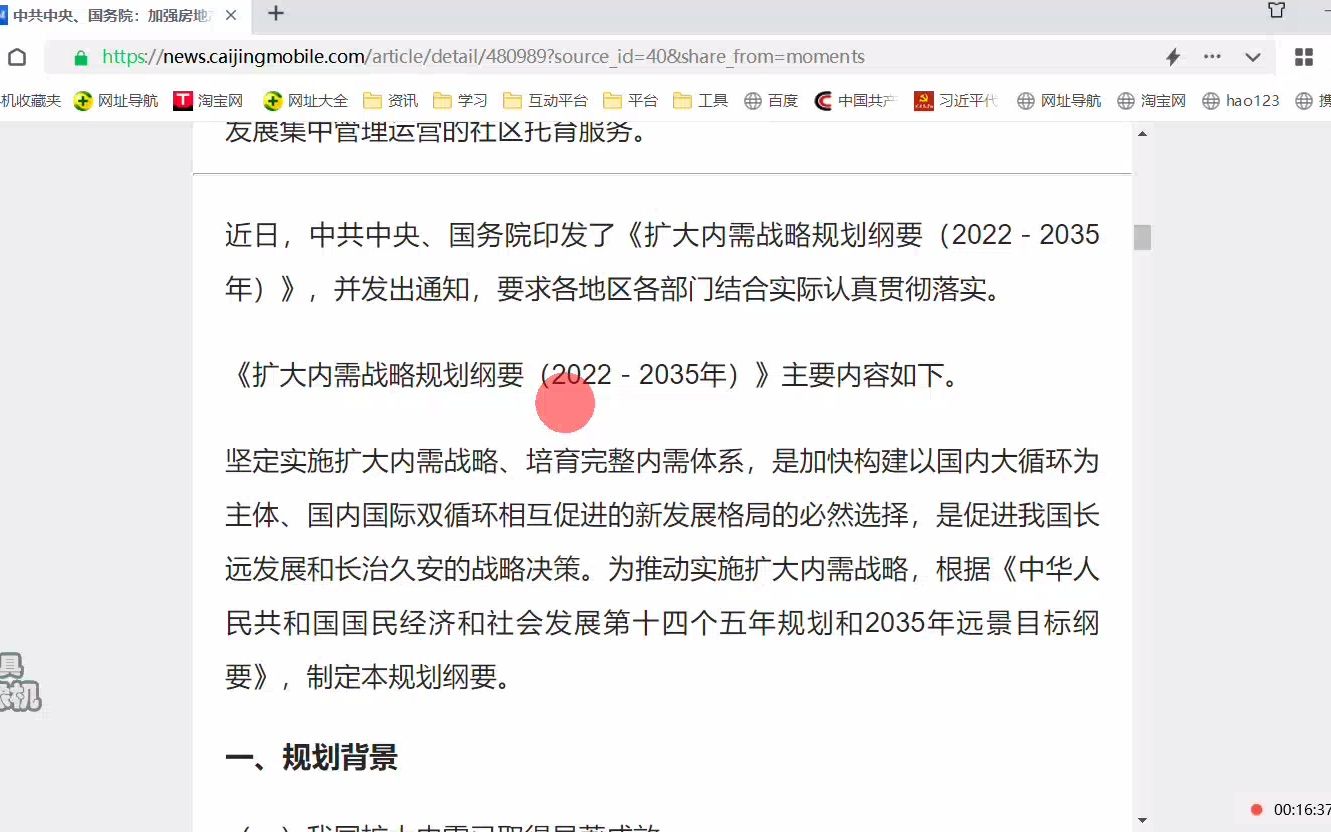Open a new browser tab
Image resolution: width=1331 pixels, height=832 pixels.
point(276,13)
